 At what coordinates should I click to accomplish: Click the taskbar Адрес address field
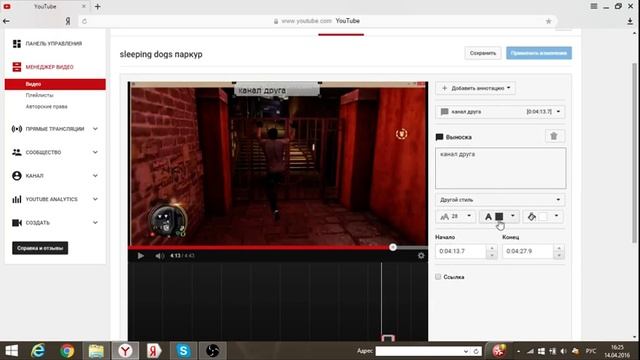point(420,351)
